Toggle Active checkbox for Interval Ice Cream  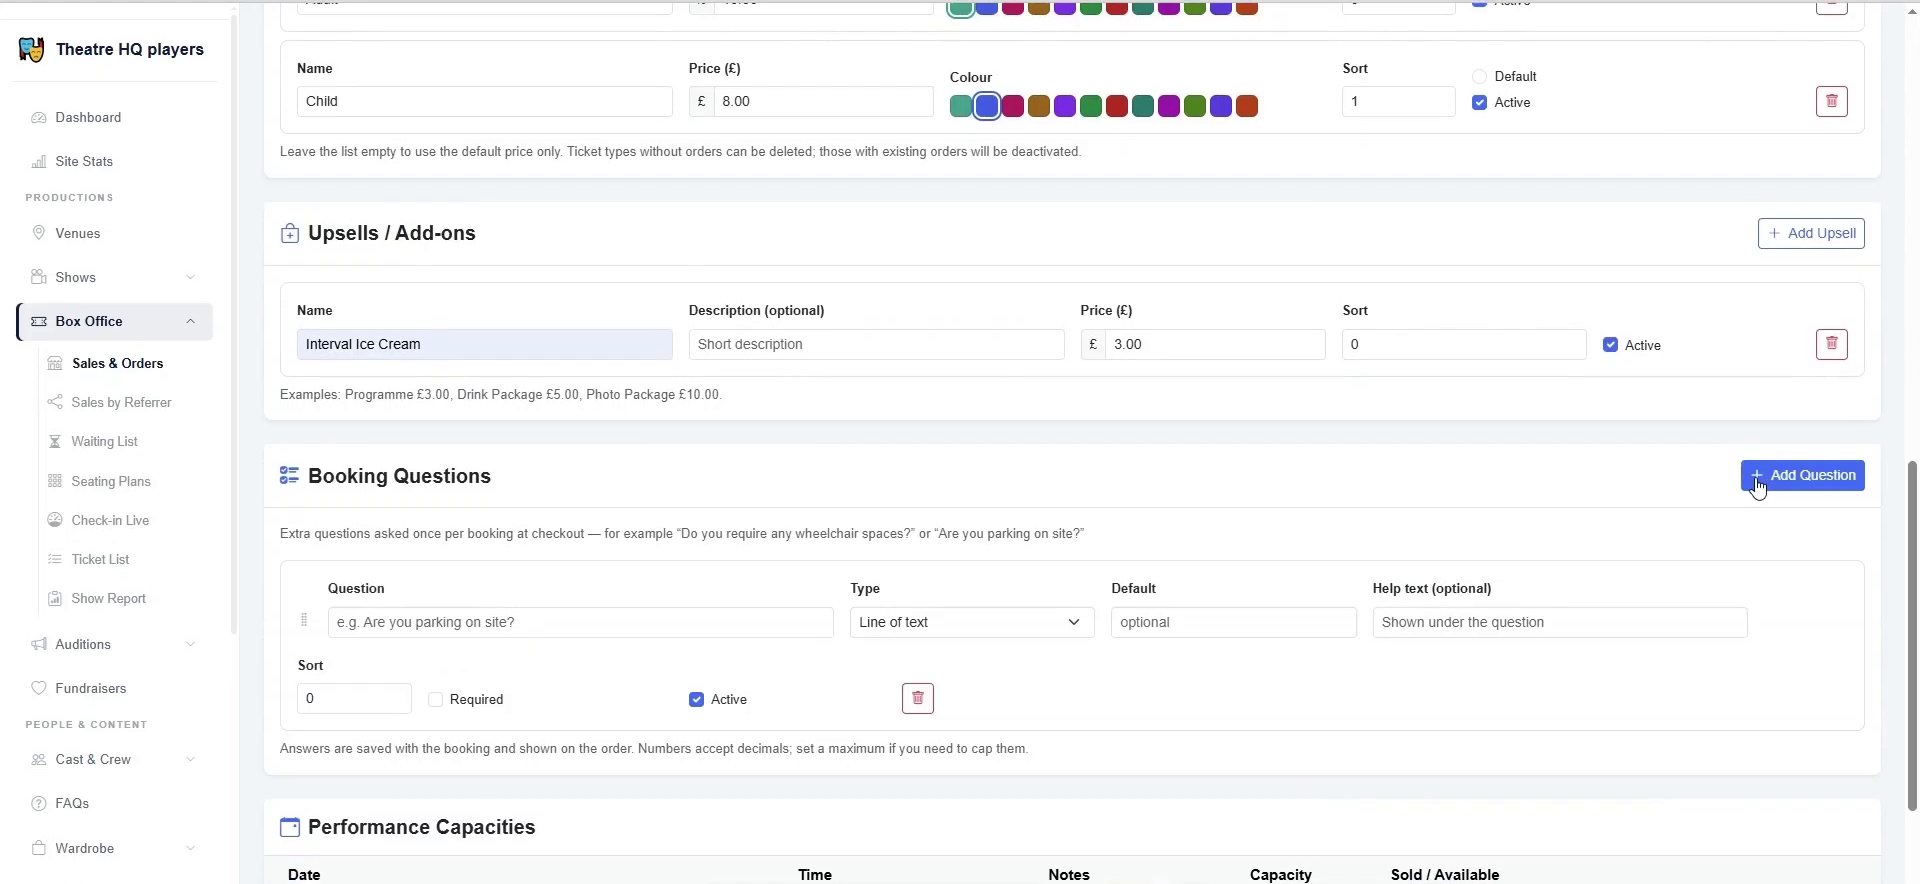coord(1610,345)
